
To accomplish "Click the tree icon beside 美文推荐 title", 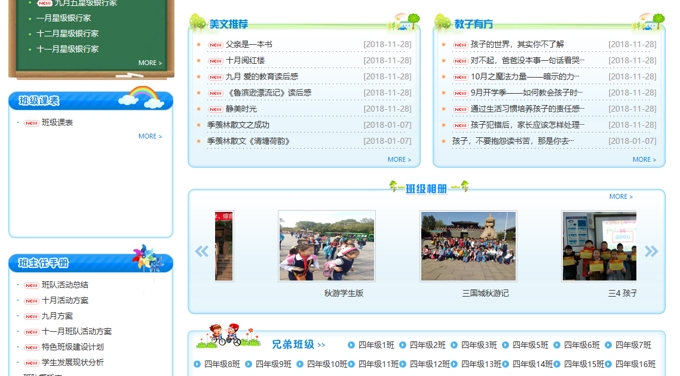I will click(x=198, y=22).
